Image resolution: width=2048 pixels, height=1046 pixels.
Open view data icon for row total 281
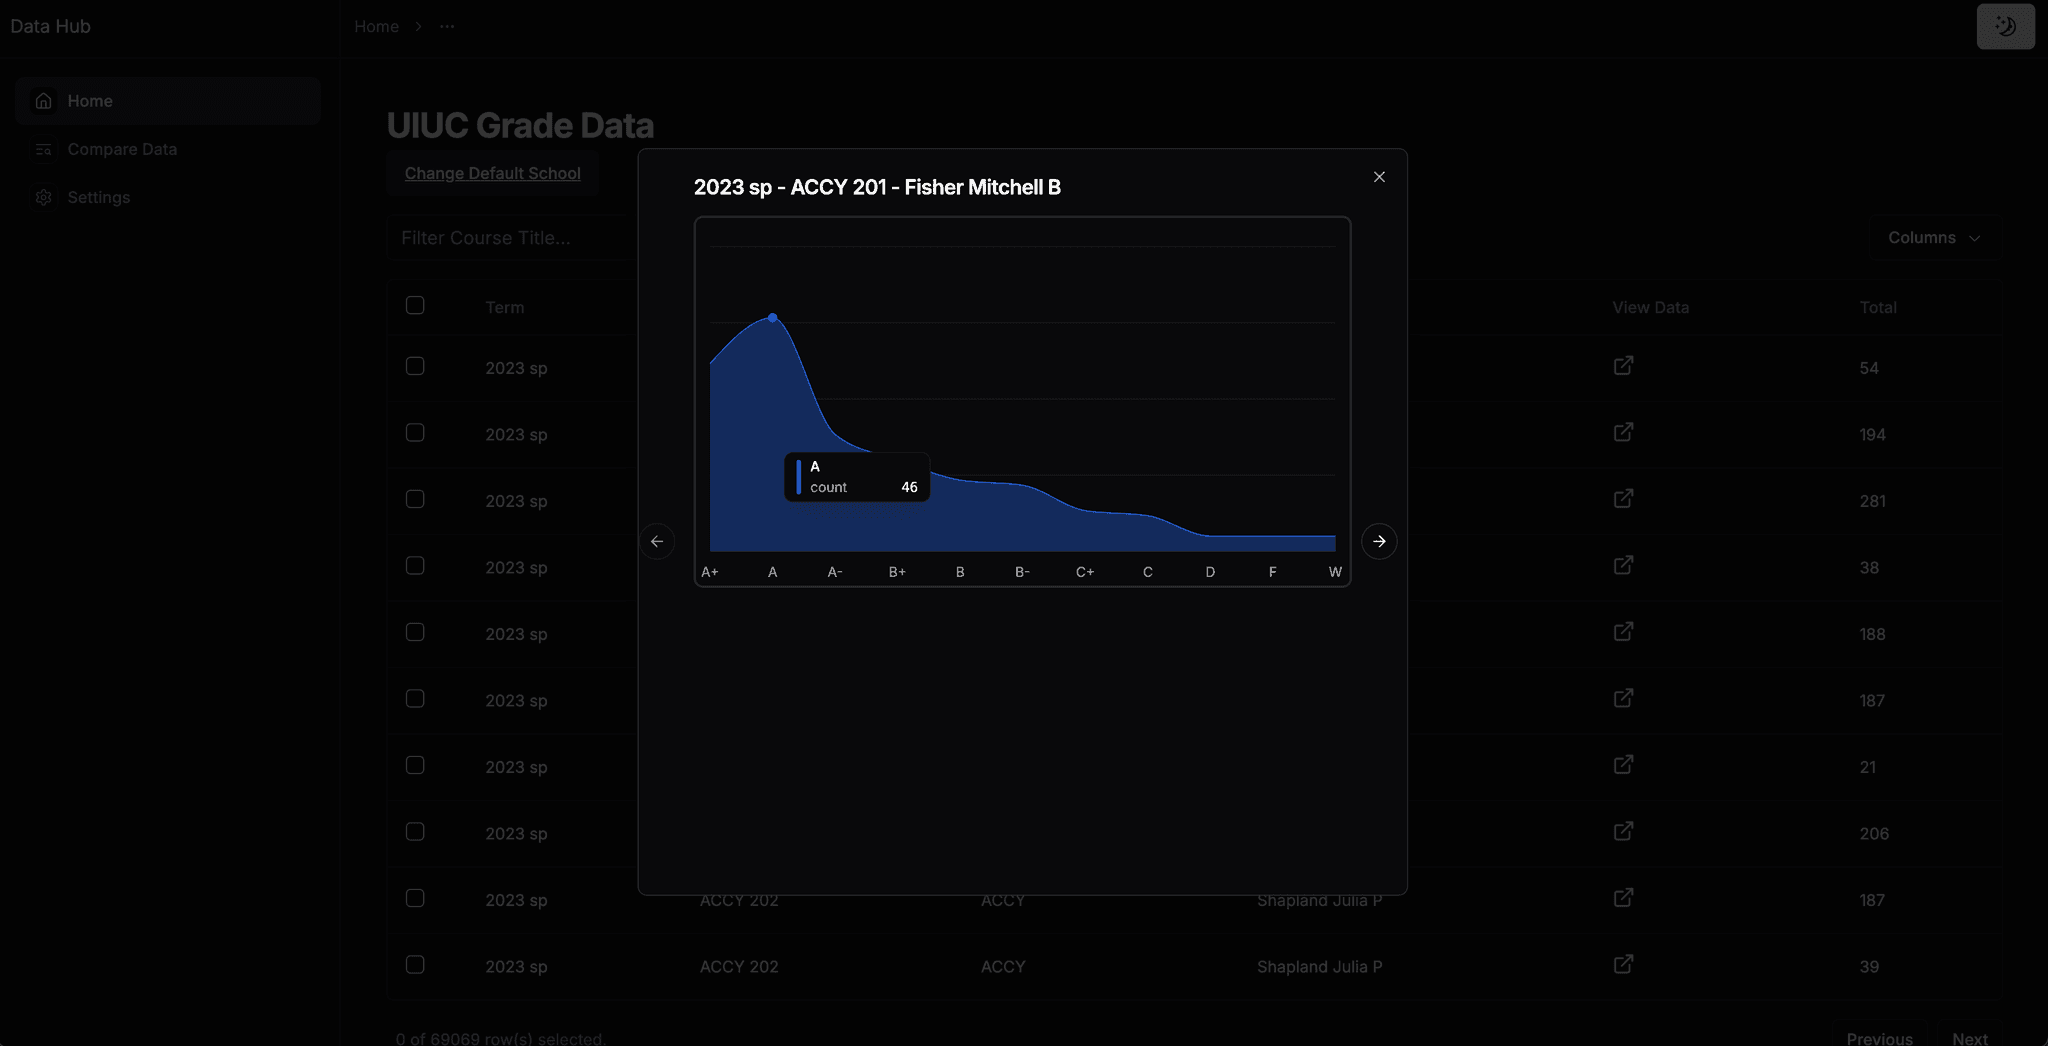tap(1624, 498)
